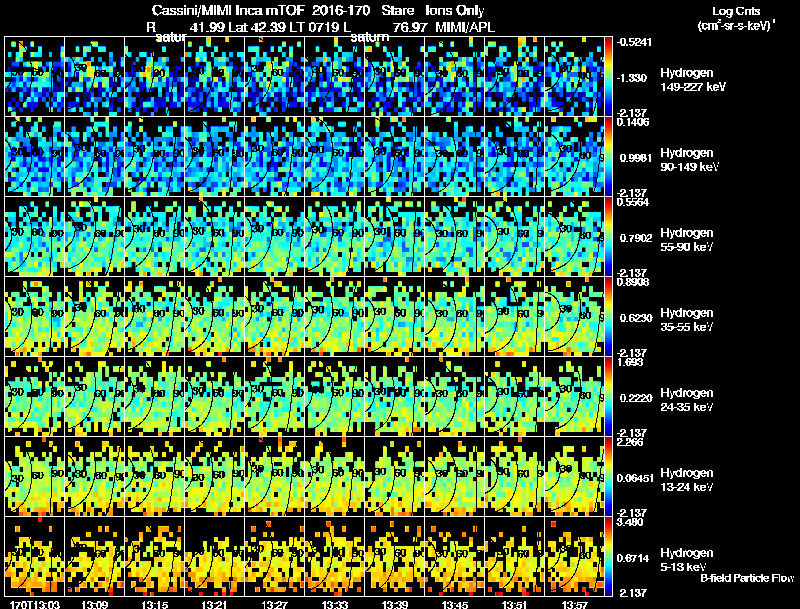Click the 'MIMI/APL' text in header
800x609 pixels.
[465, 27]
